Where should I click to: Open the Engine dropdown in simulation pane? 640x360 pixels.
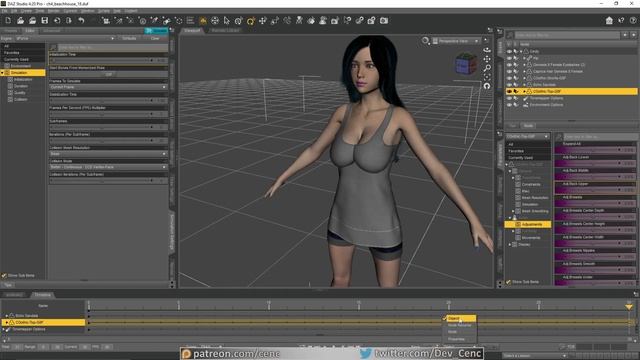(x=65, y=38)
